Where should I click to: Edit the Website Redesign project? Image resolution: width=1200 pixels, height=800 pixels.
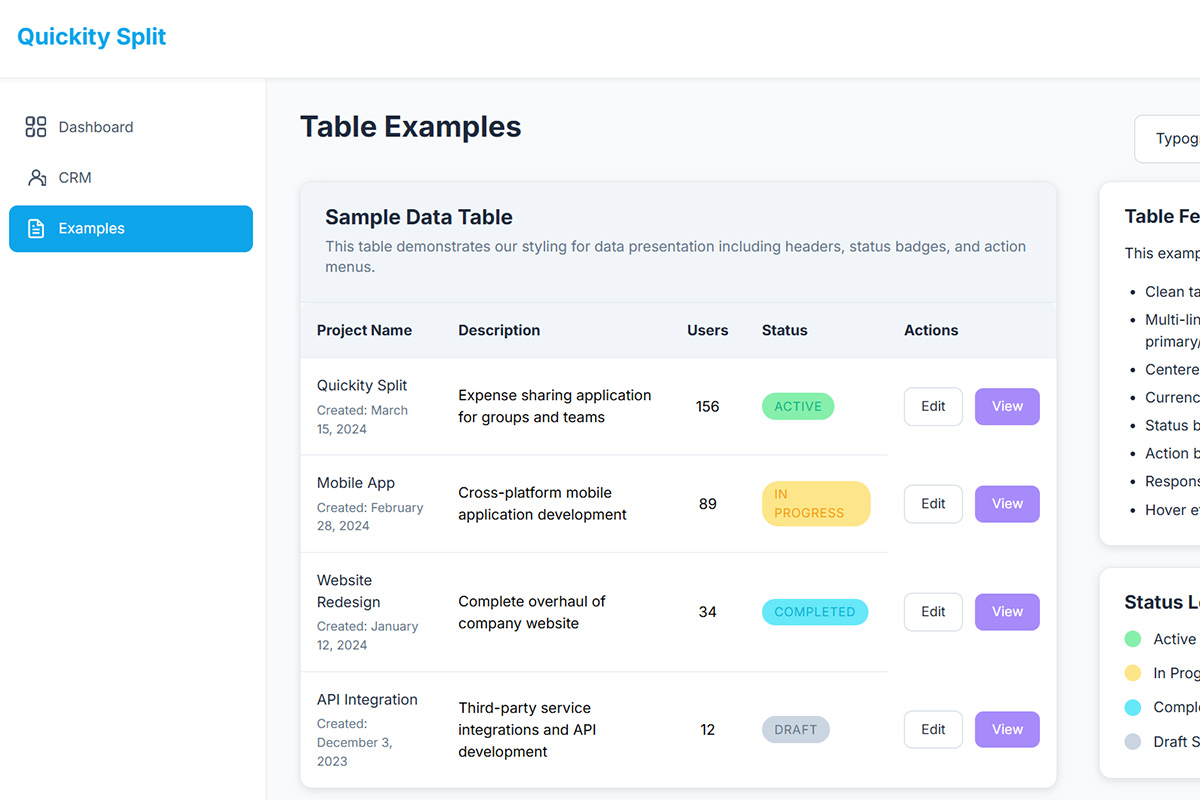point(933,612)
